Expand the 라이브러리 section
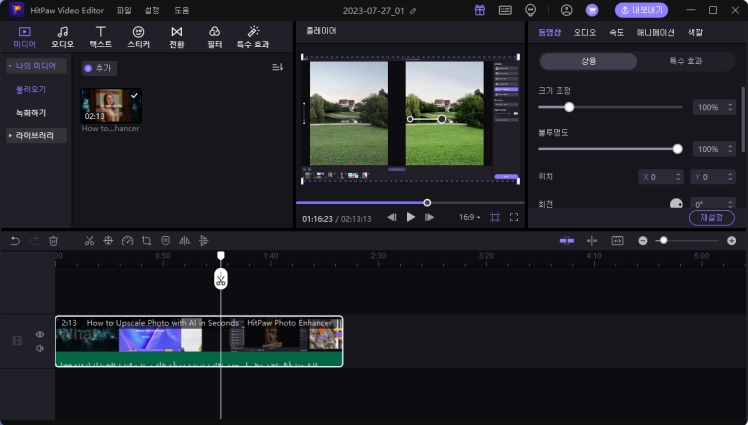The image size is (748, 425). 36,135
